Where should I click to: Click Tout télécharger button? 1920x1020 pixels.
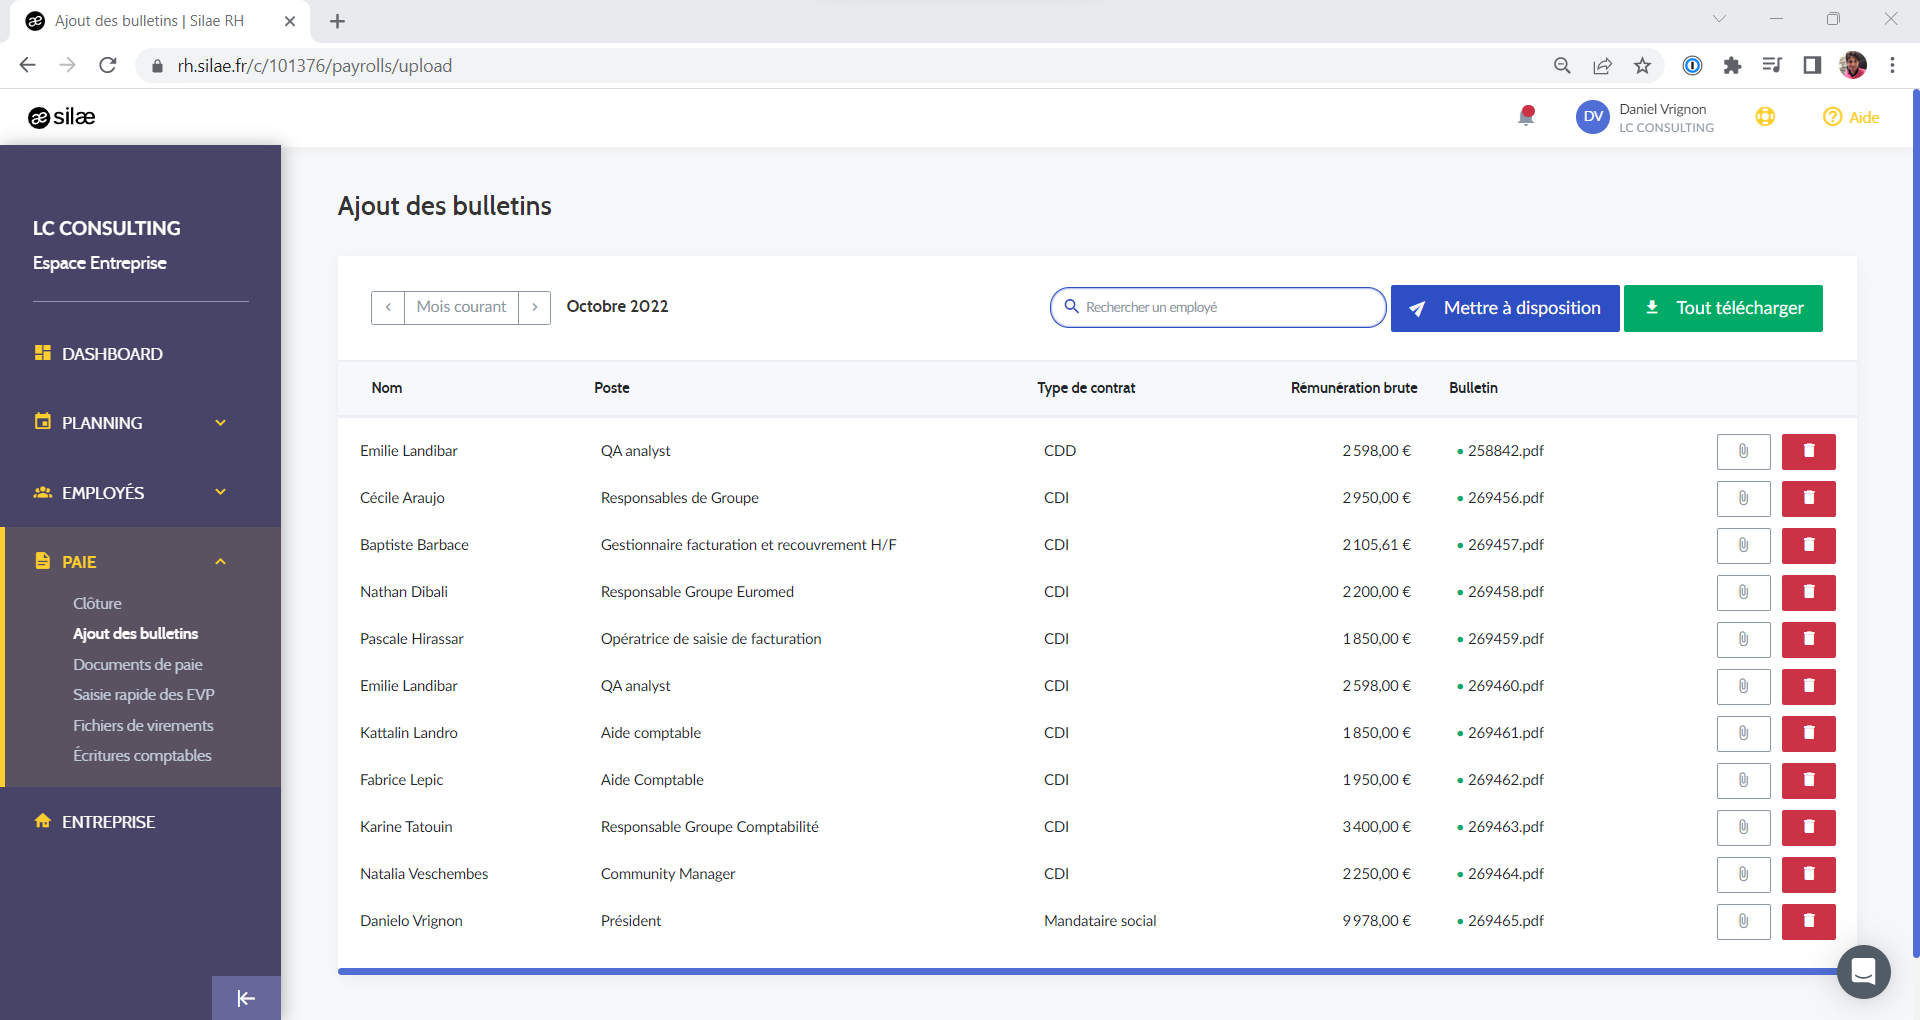1722,308
